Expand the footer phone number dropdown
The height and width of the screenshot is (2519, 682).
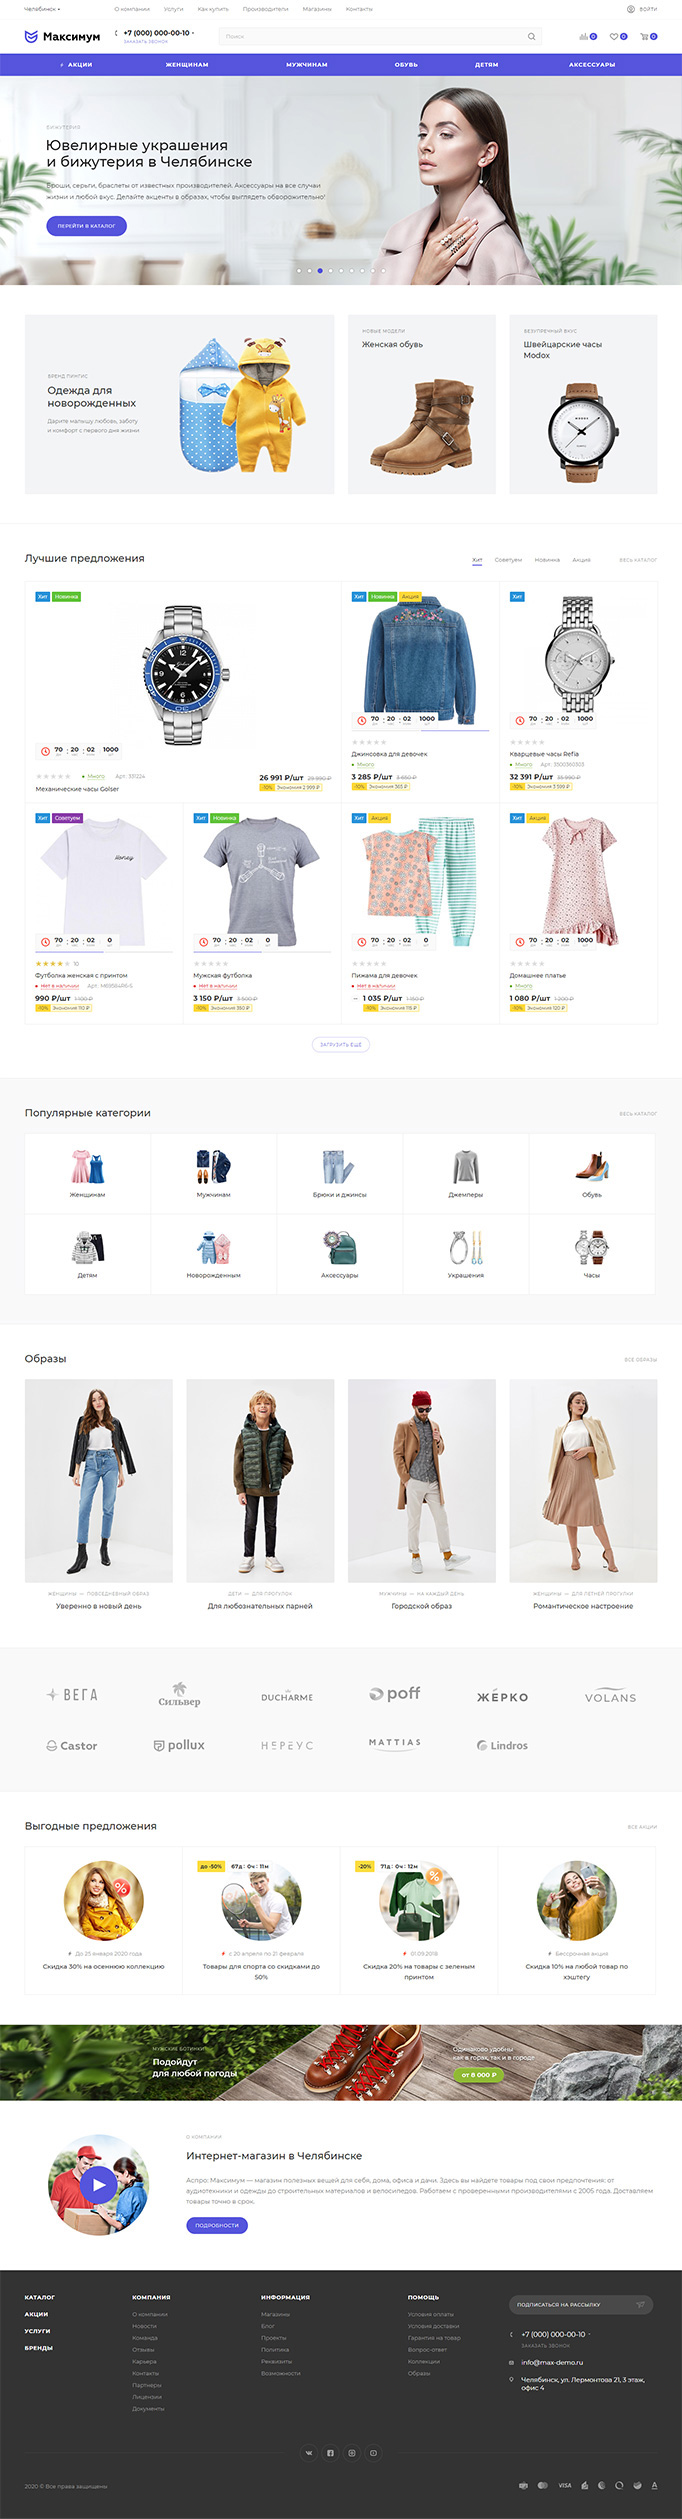coord(590,2334)
